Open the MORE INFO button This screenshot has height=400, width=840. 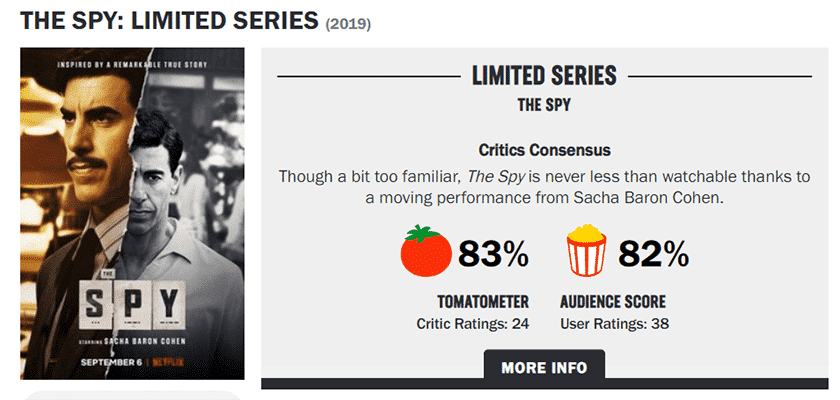click(544, 368)
